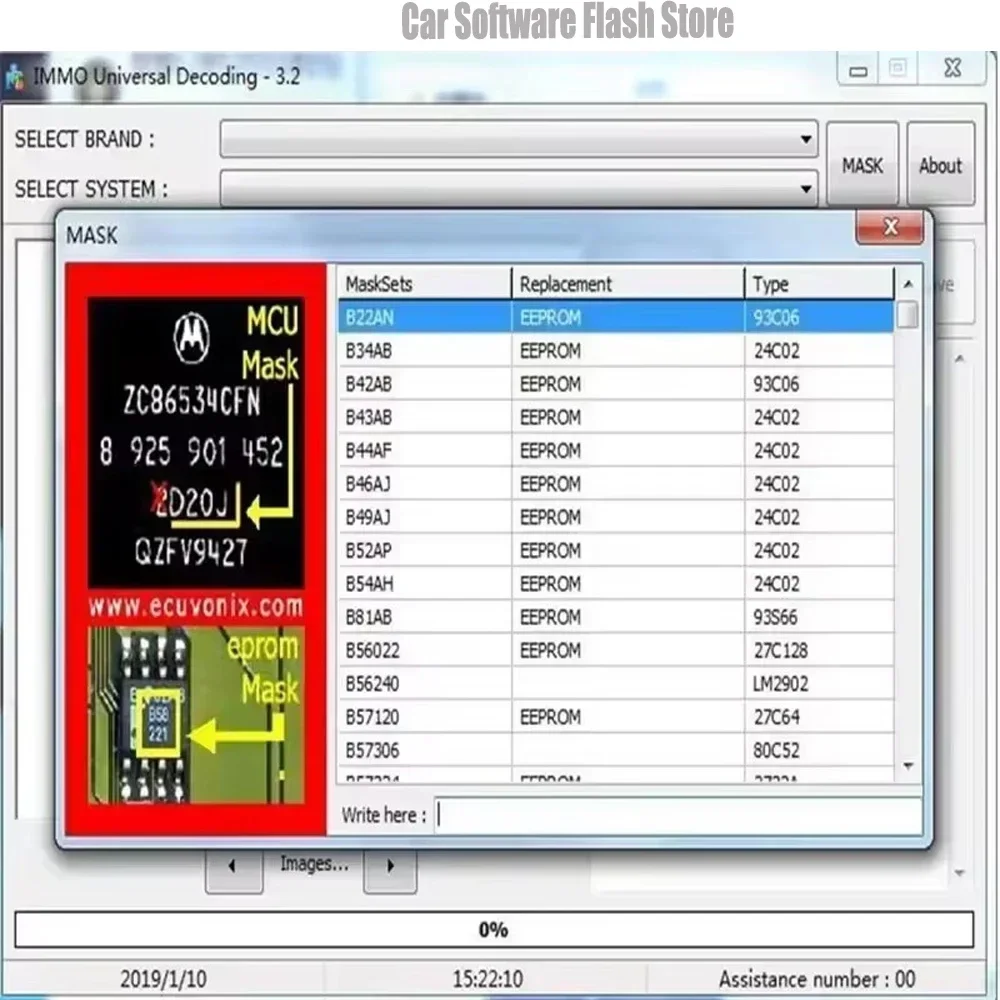Sort by Replacement column header
This screenshot has width=1000, height=1000.
pos(628,284)
